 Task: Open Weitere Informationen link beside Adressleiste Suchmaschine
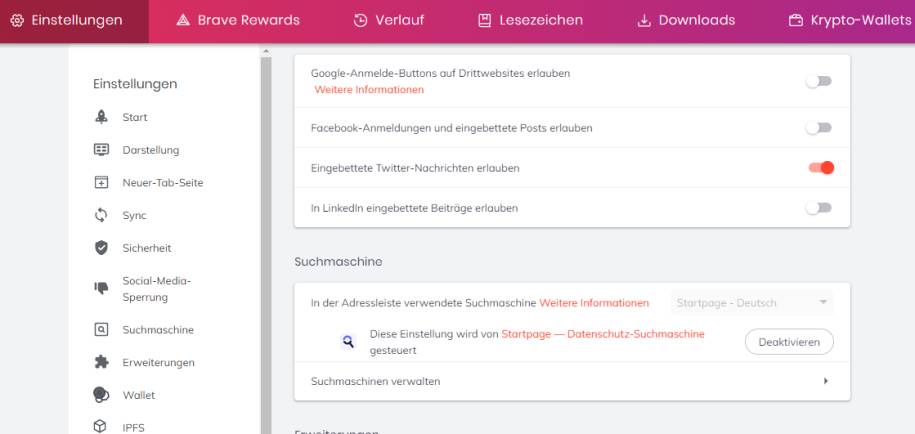594,303
